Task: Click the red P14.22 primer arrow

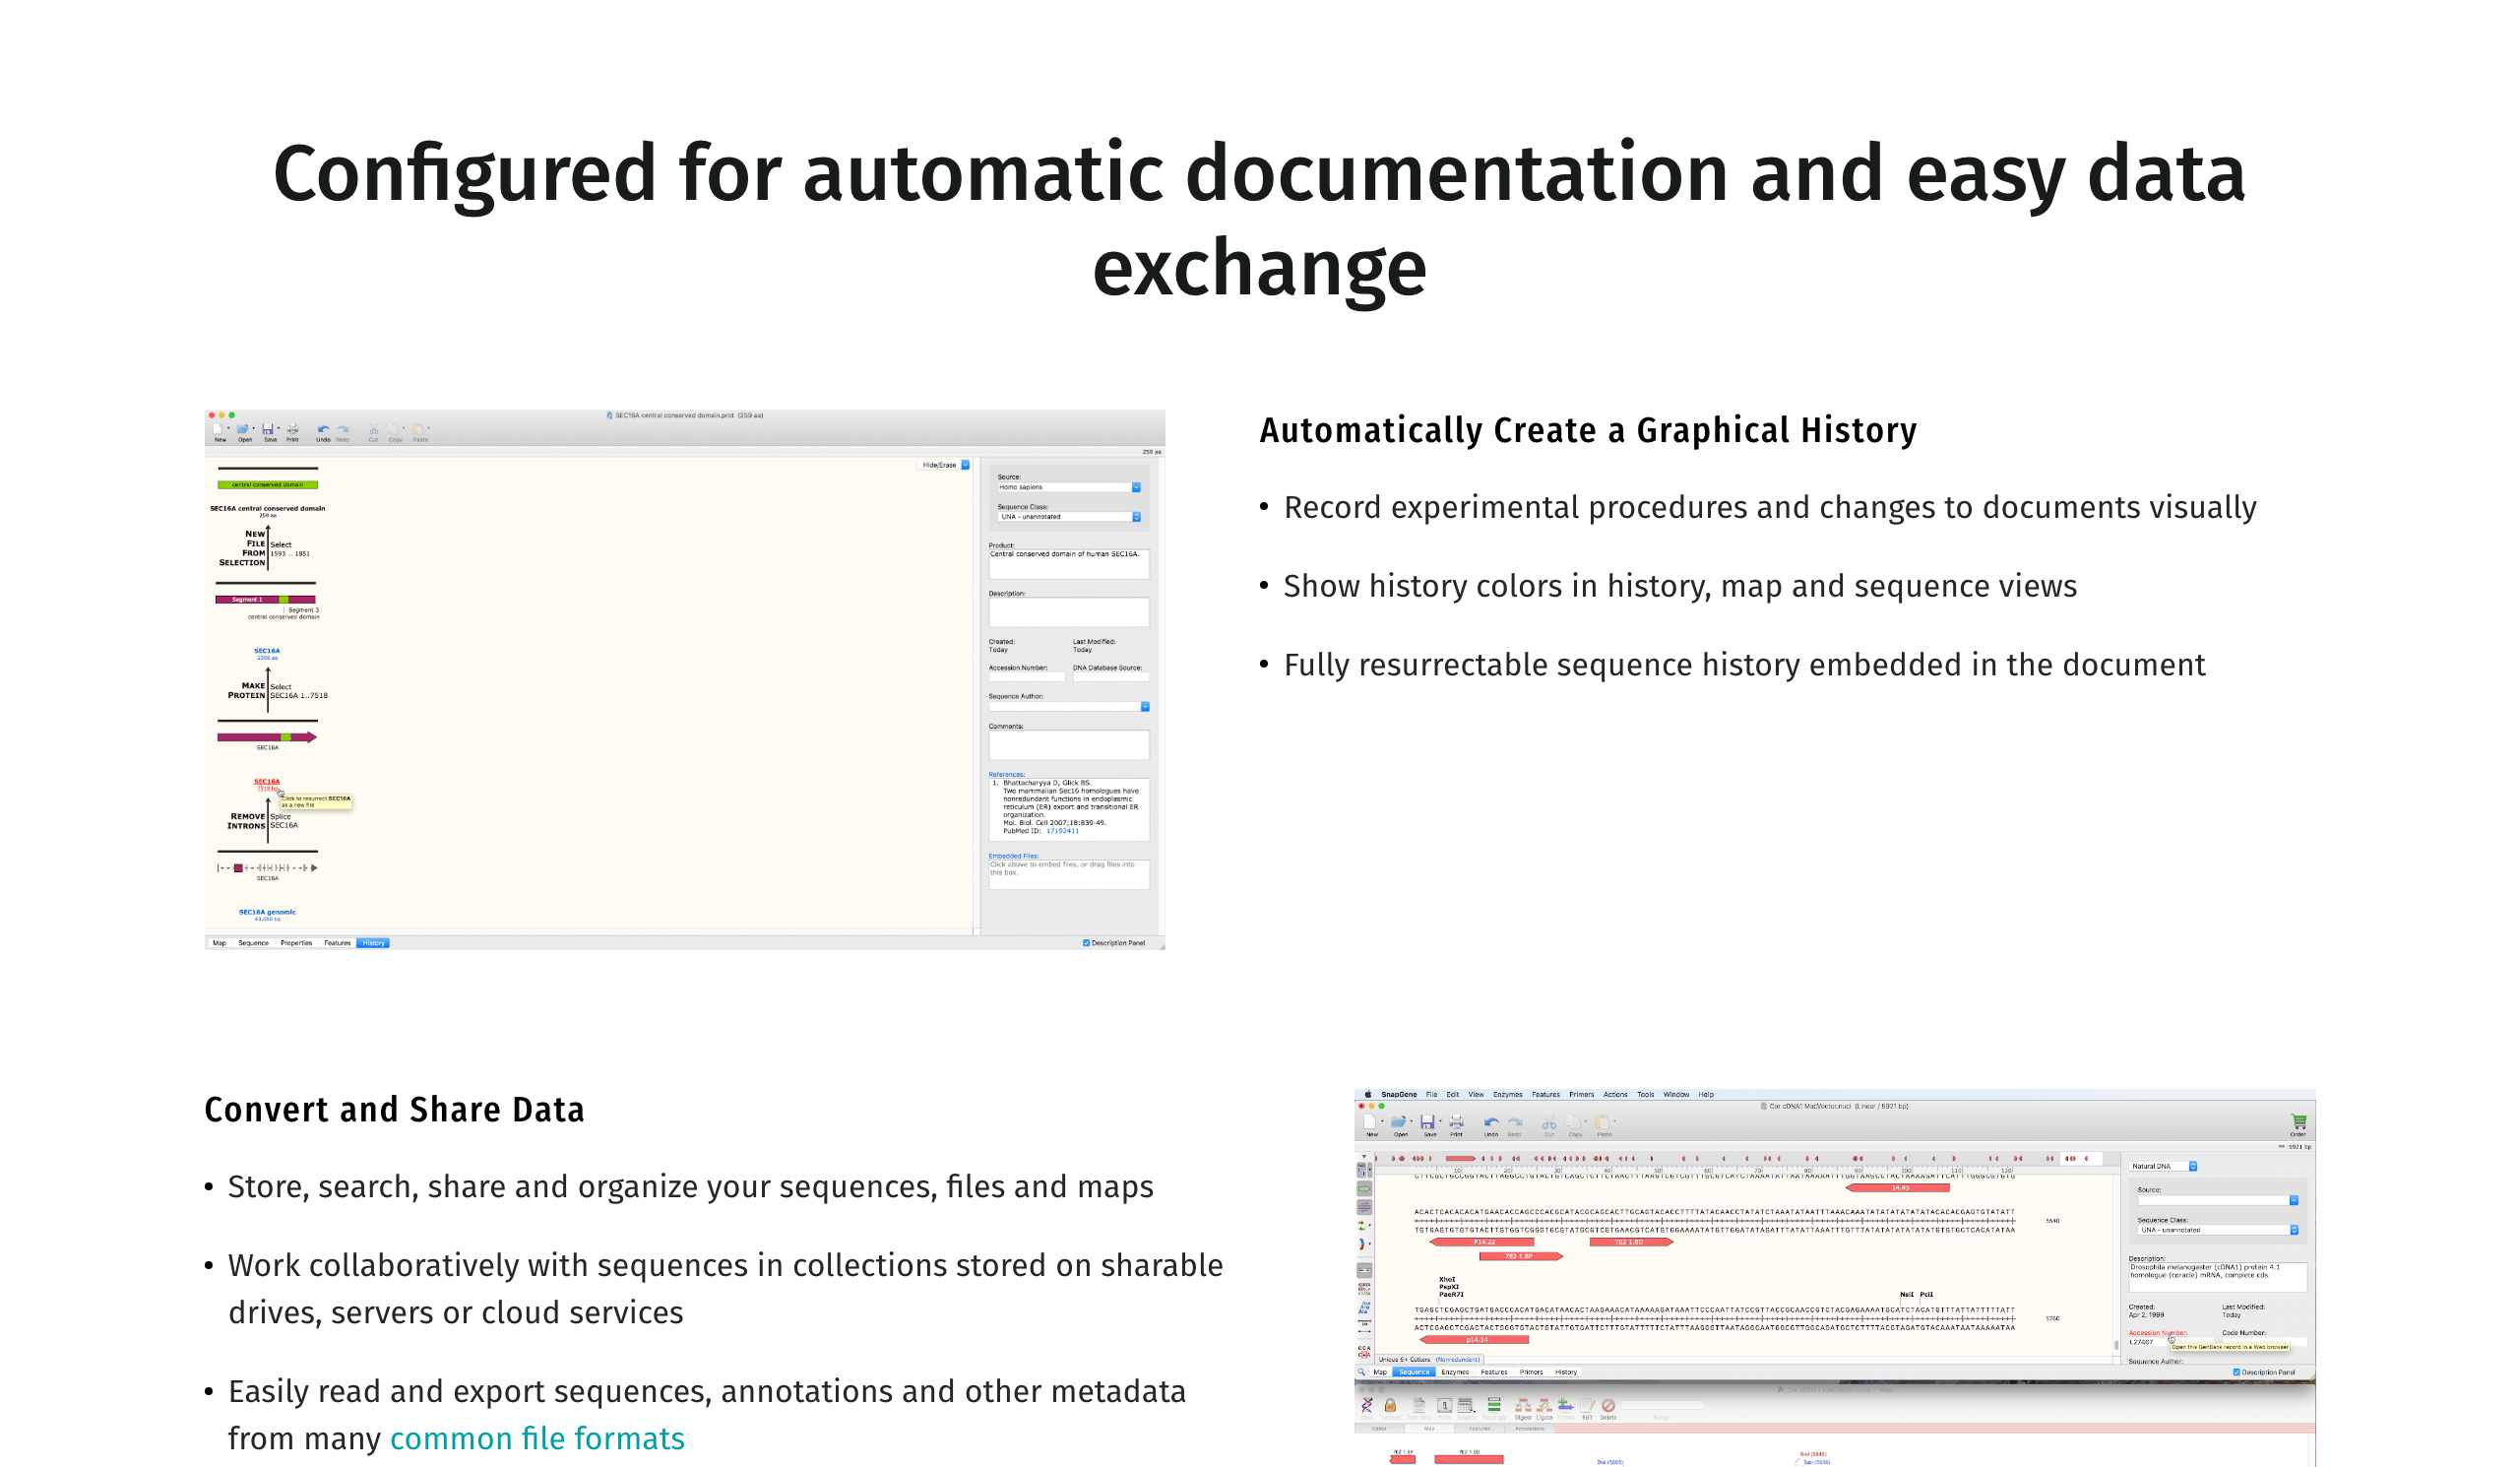Action: pos(1484,1242)
